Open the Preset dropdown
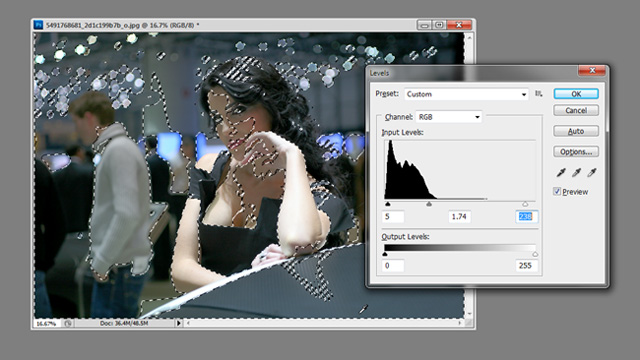The height and width of the screenshot is (360, 640). (466, 94)
